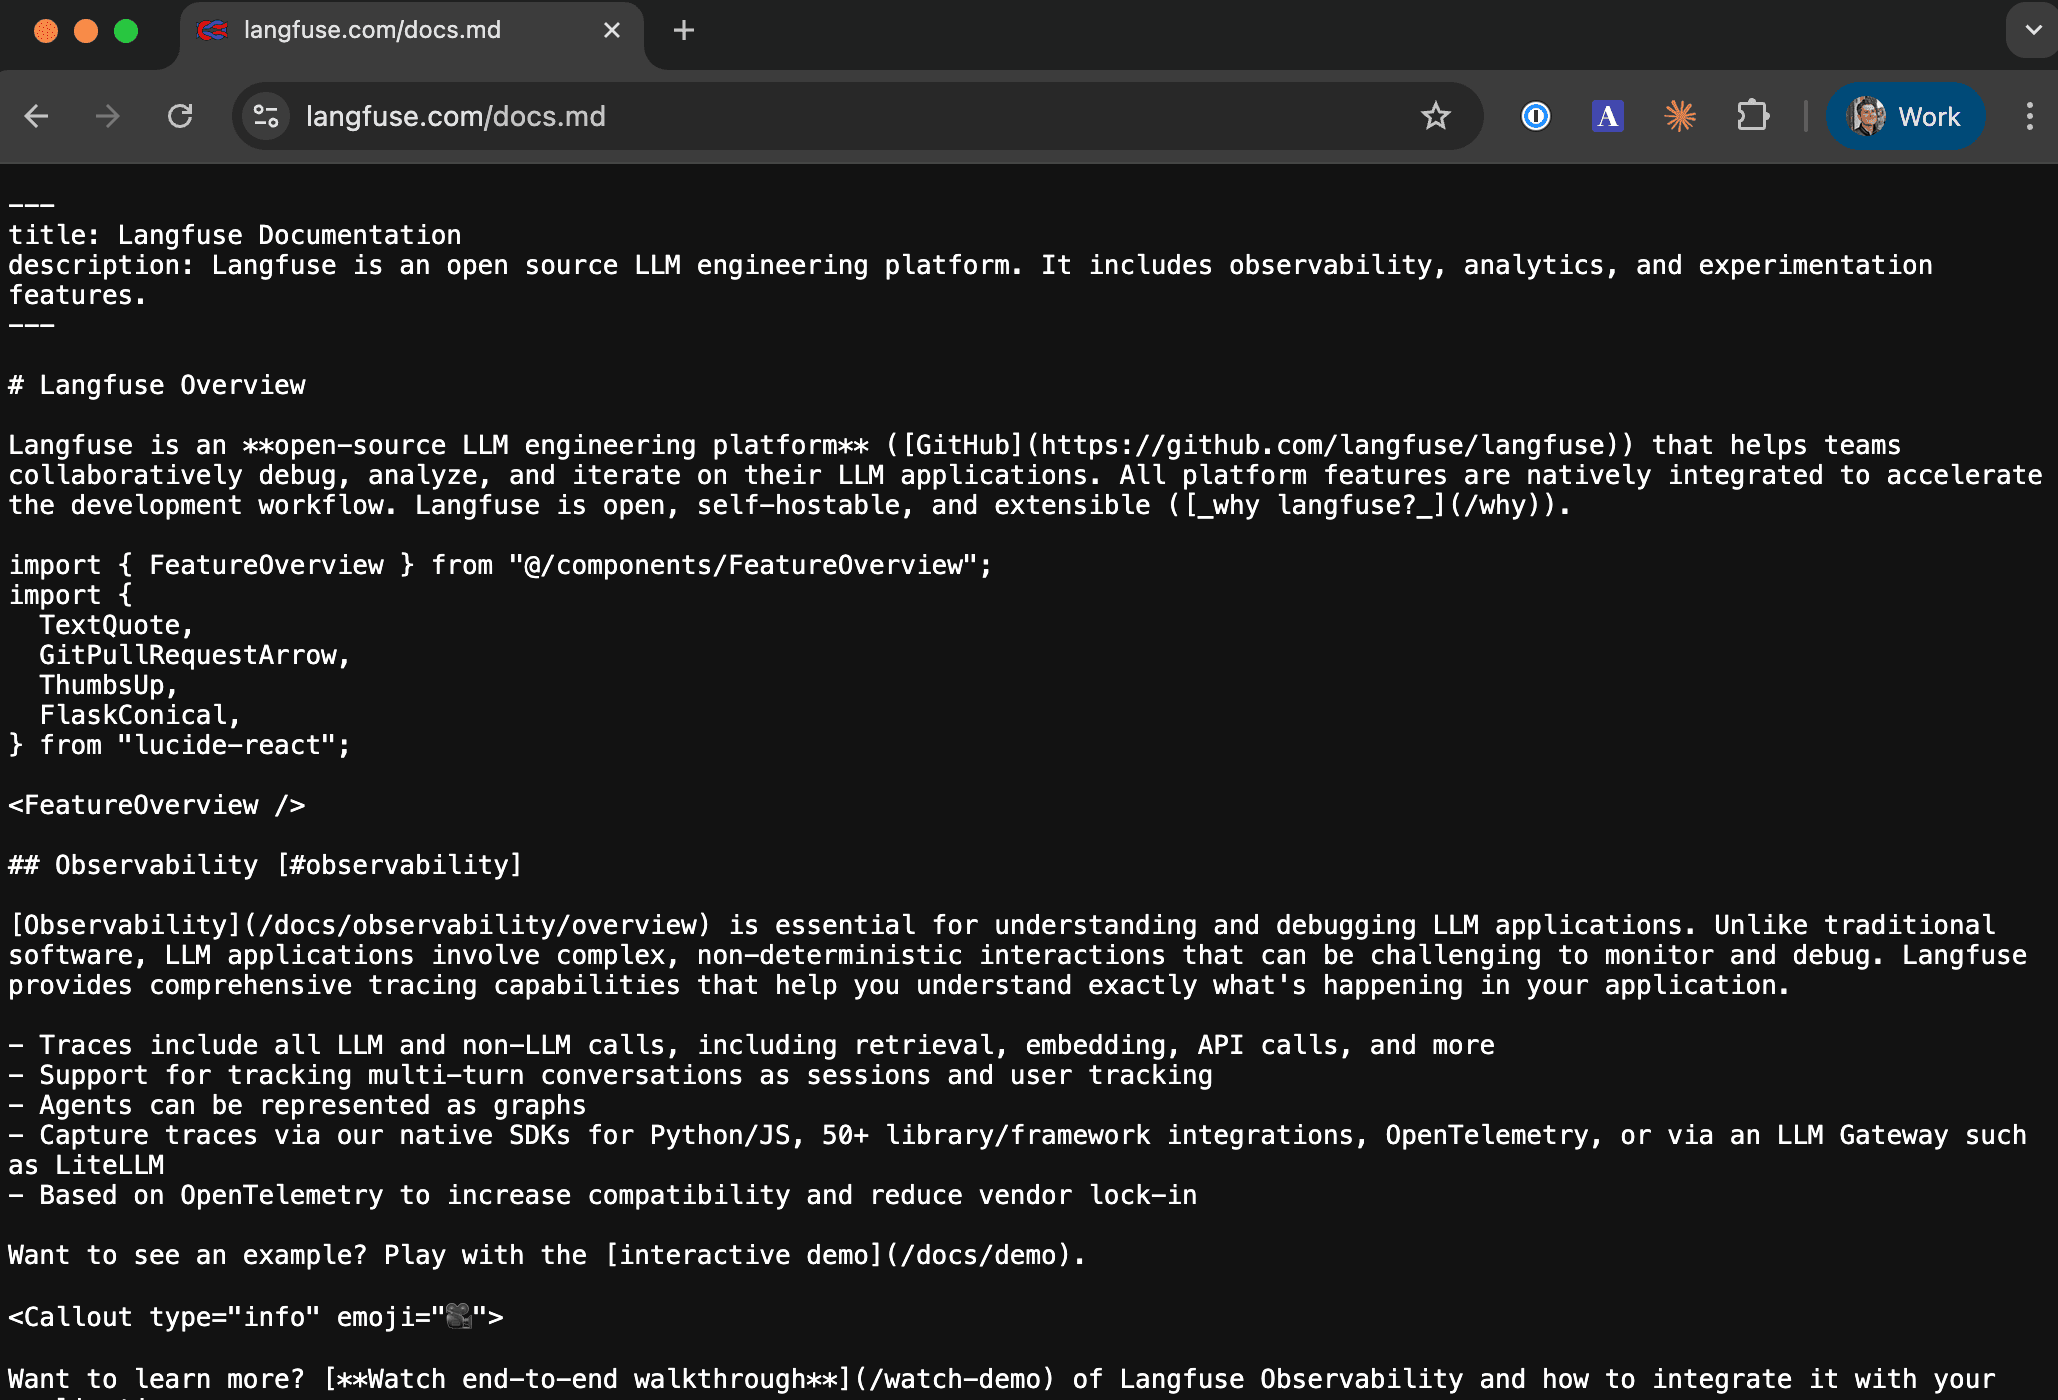Open the Chrome three-dot menu
This screenshot has width=2058, height=1400.
coord(2030,116)
